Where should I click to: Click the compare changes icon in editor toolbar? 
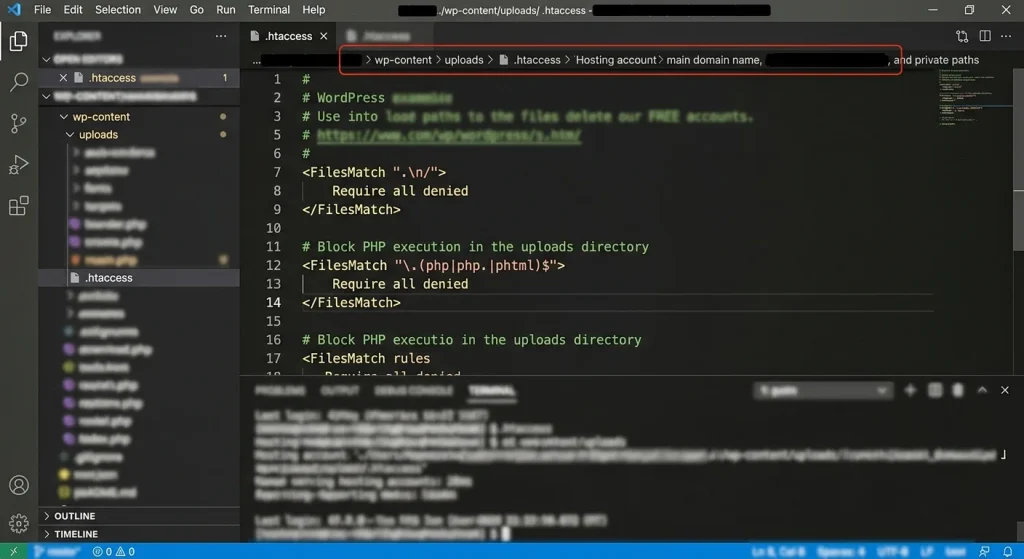pyautogui.click(x=961, y=36)
